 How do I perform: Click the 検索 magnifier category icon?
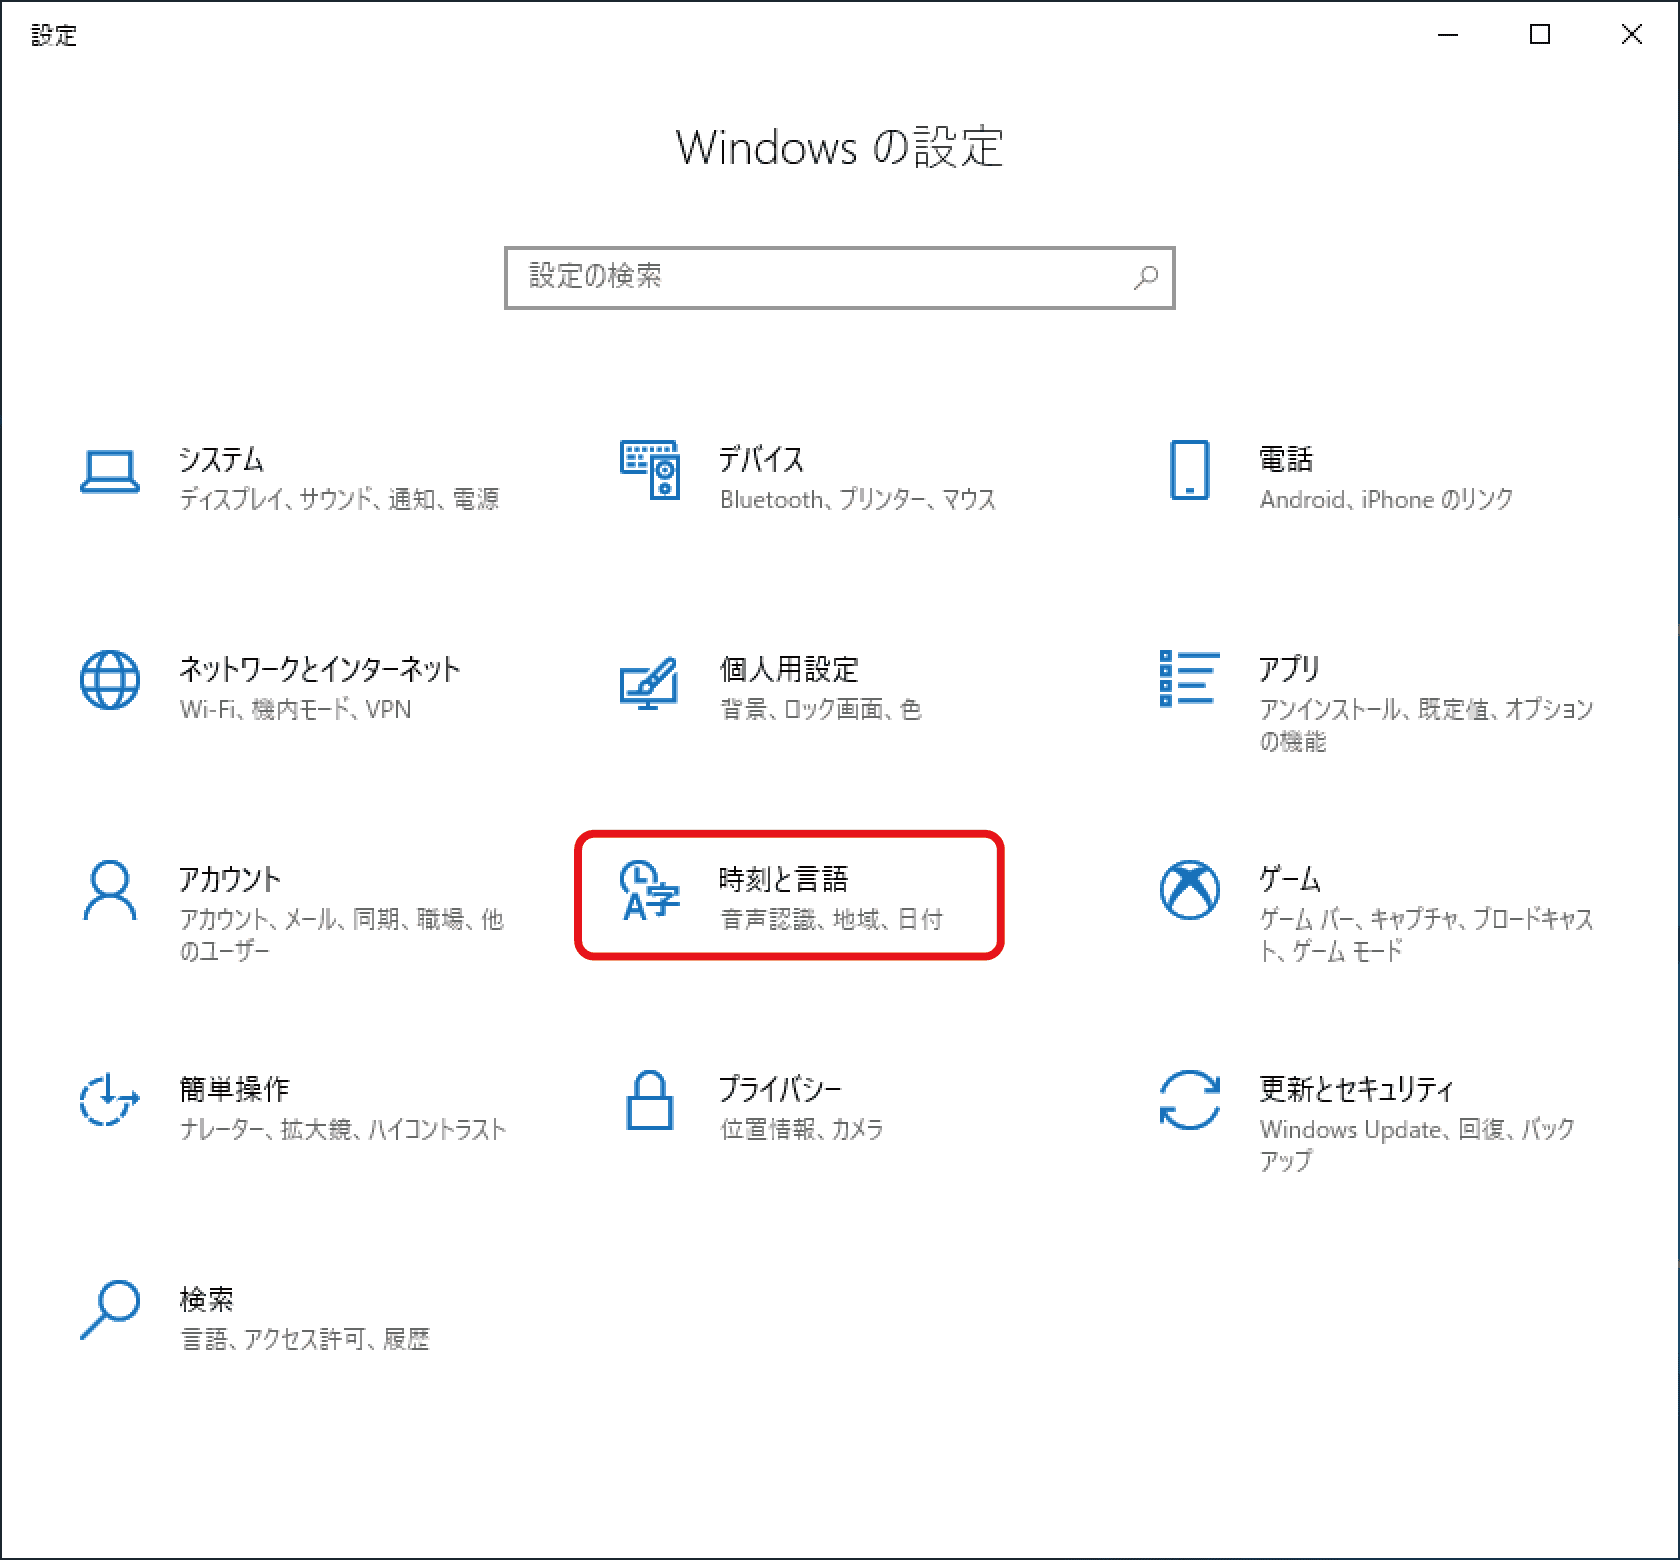[110, 1310]
